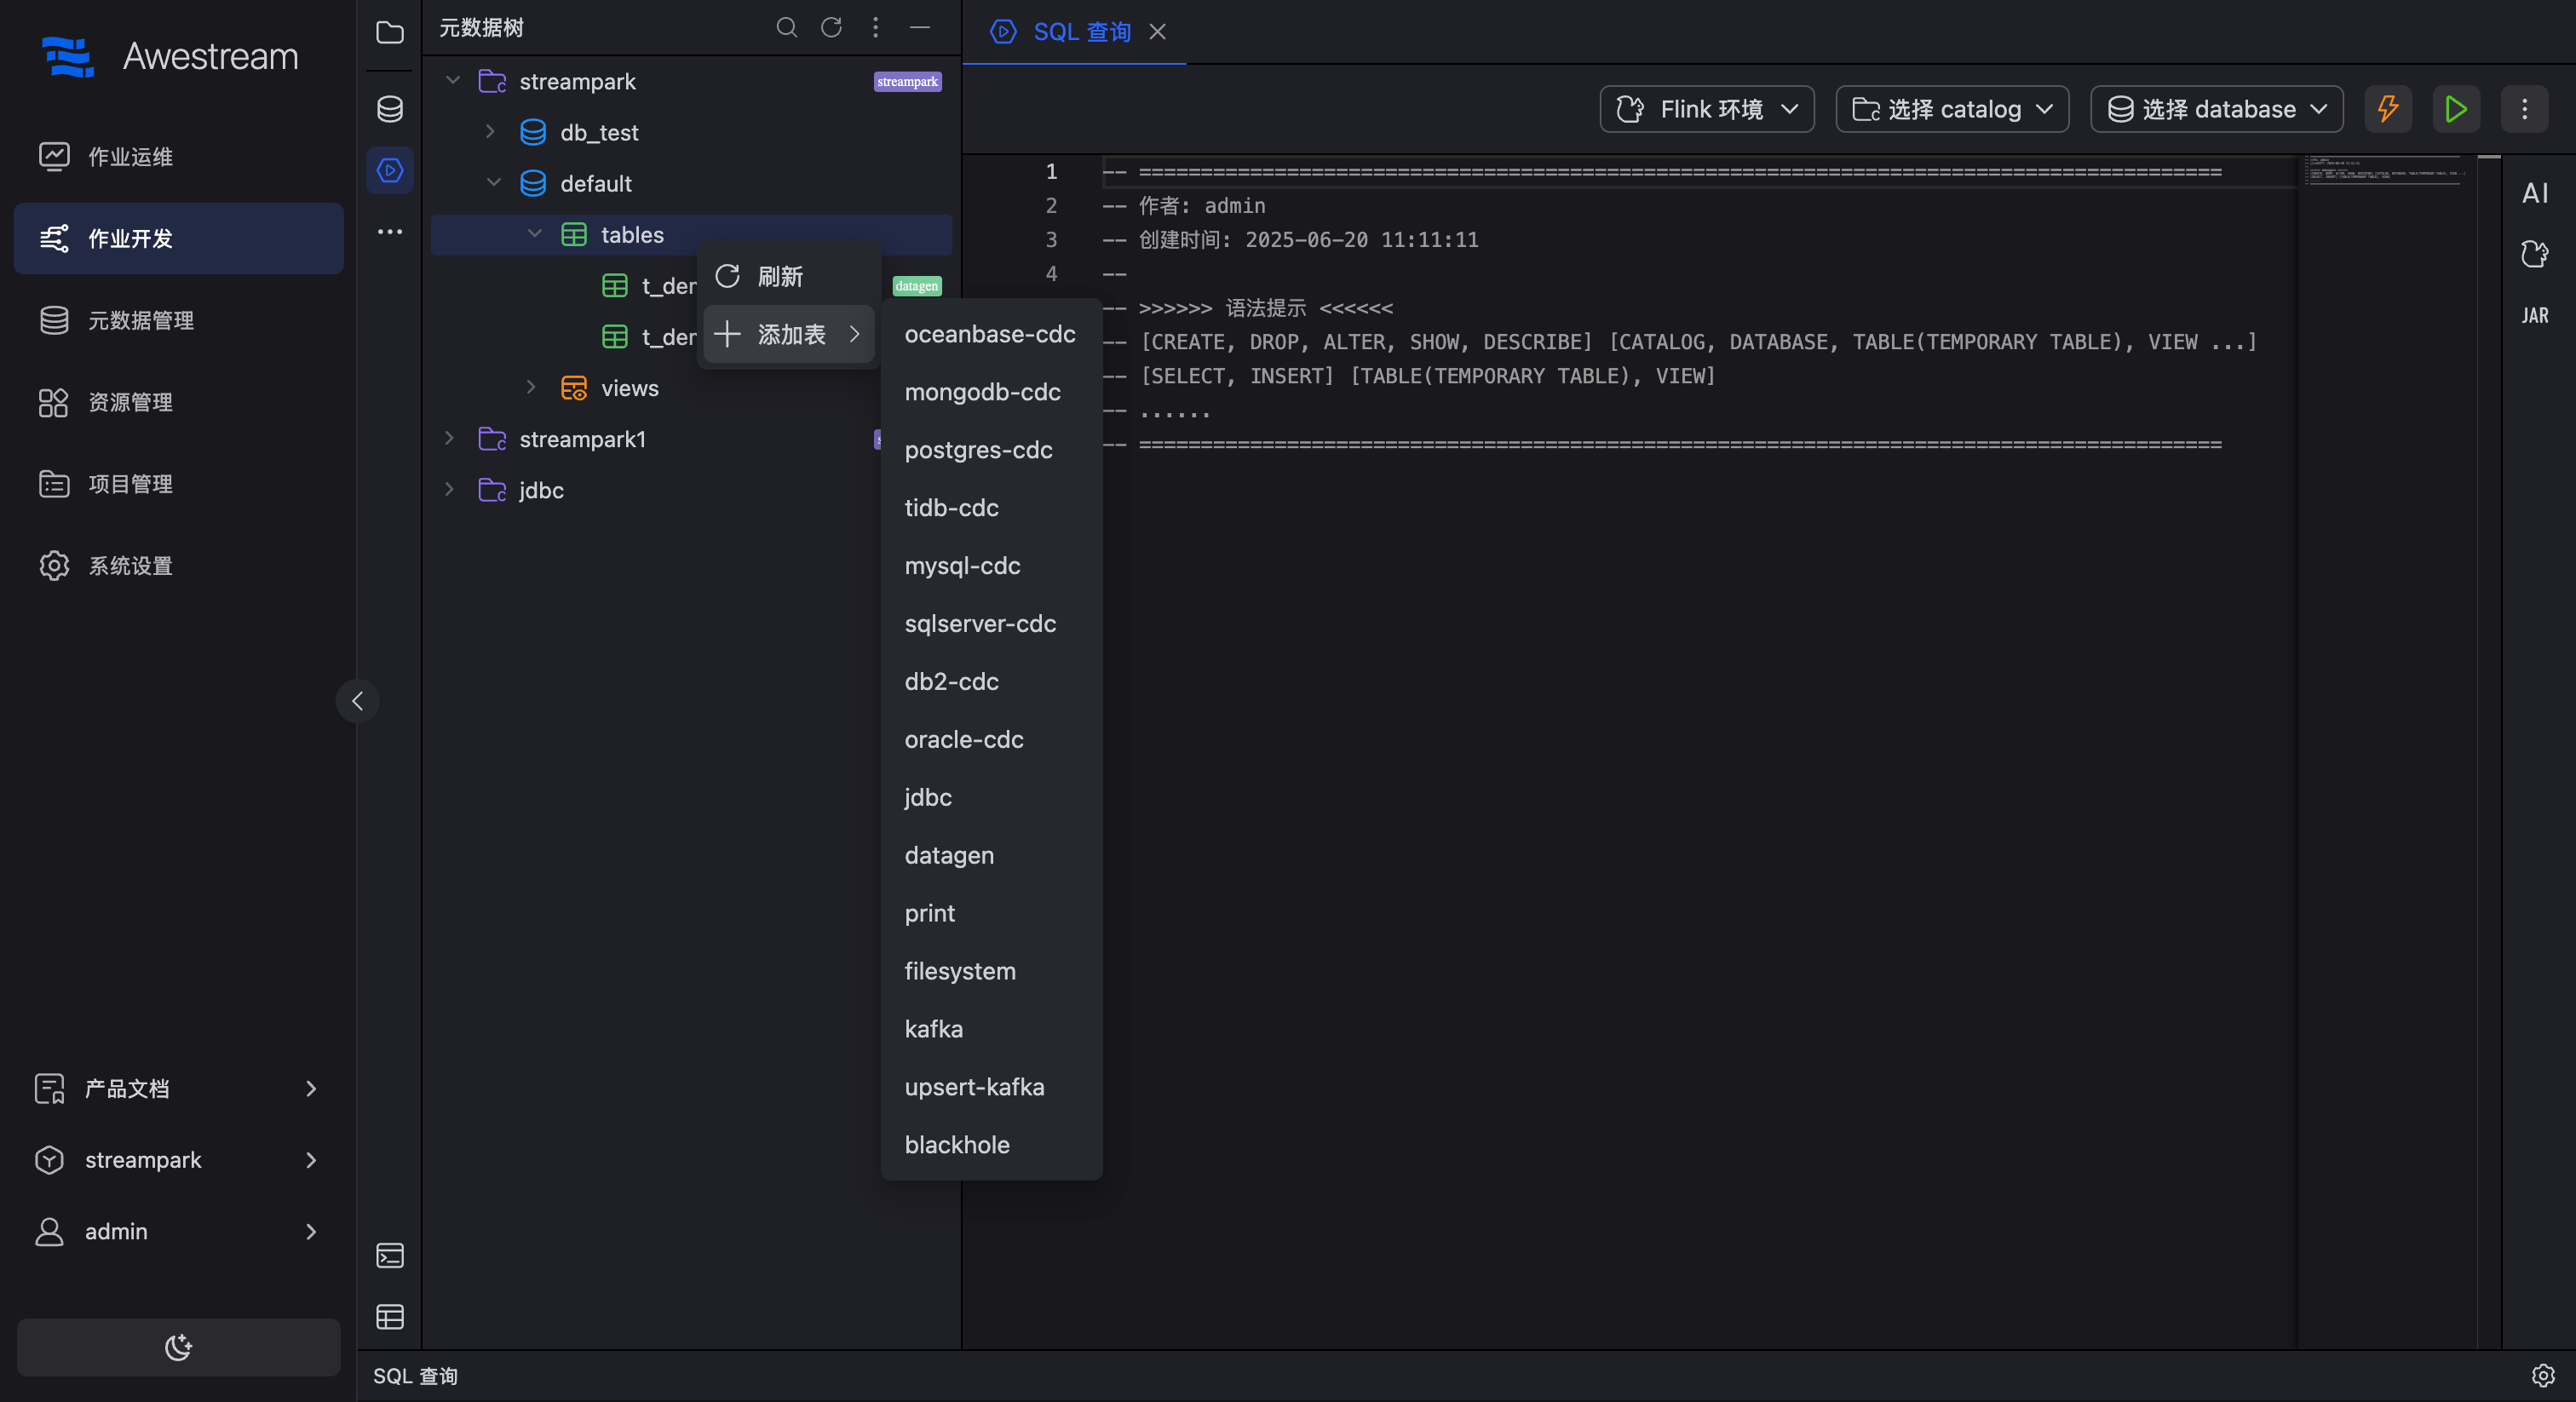
Task: Choose oracle-cdc connector
Action: [991, 740]
